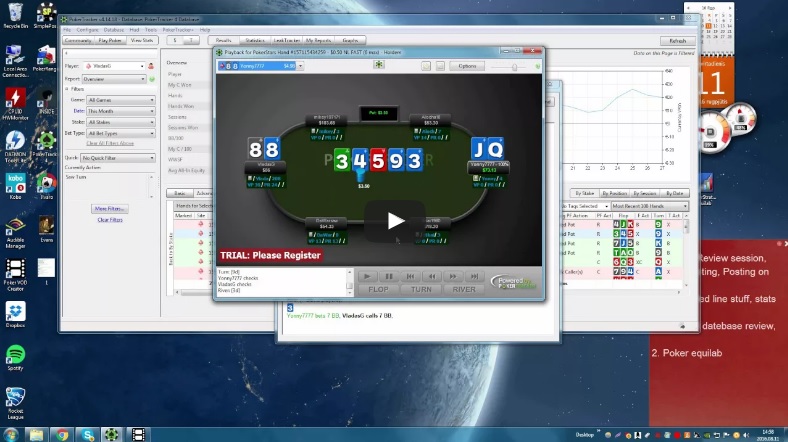
Task: Click the second small square icon left of Options
Action: (440, 66)
